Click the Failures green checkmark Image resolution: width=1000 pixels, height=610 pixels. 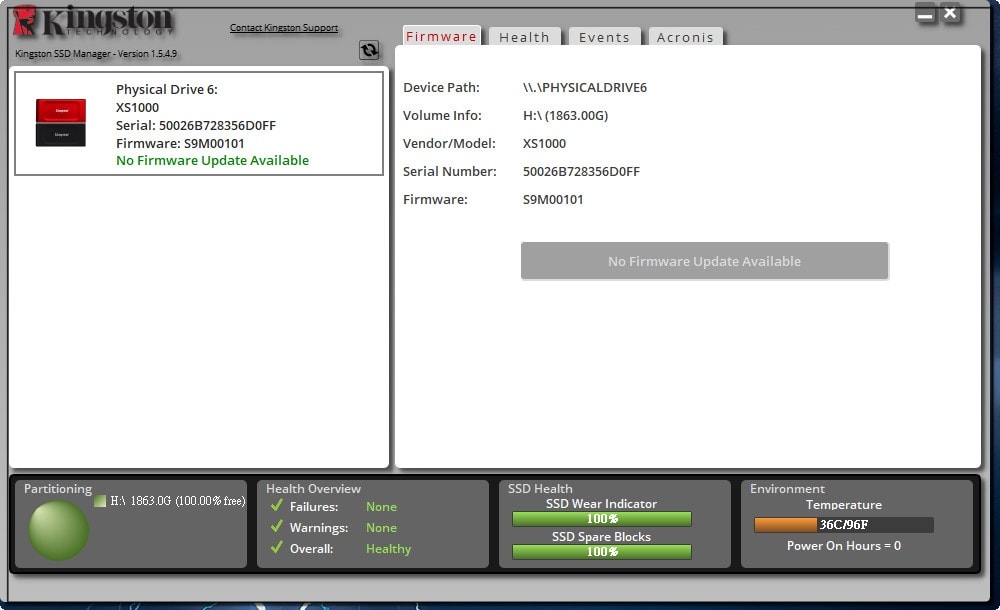click(276, 506)
